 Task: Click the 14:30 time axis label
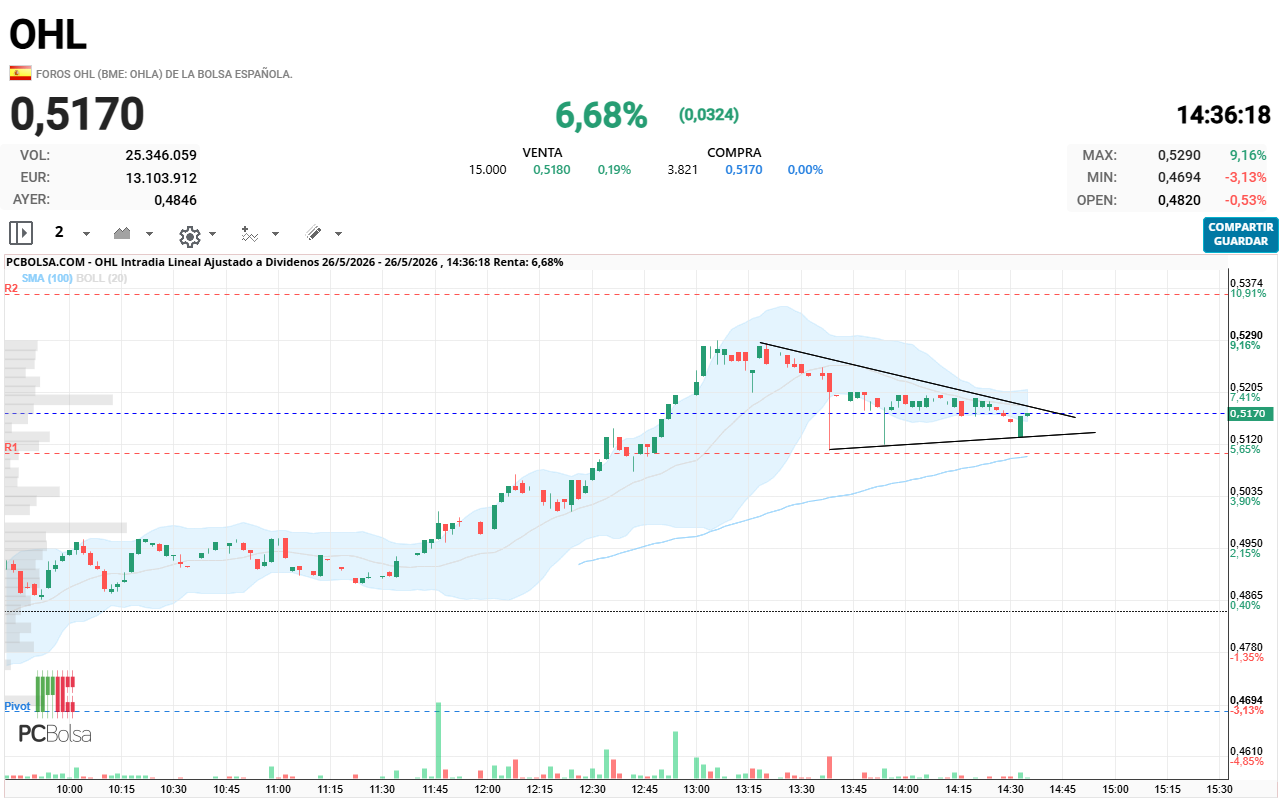pyautogui.click(x=1011, y=789)
